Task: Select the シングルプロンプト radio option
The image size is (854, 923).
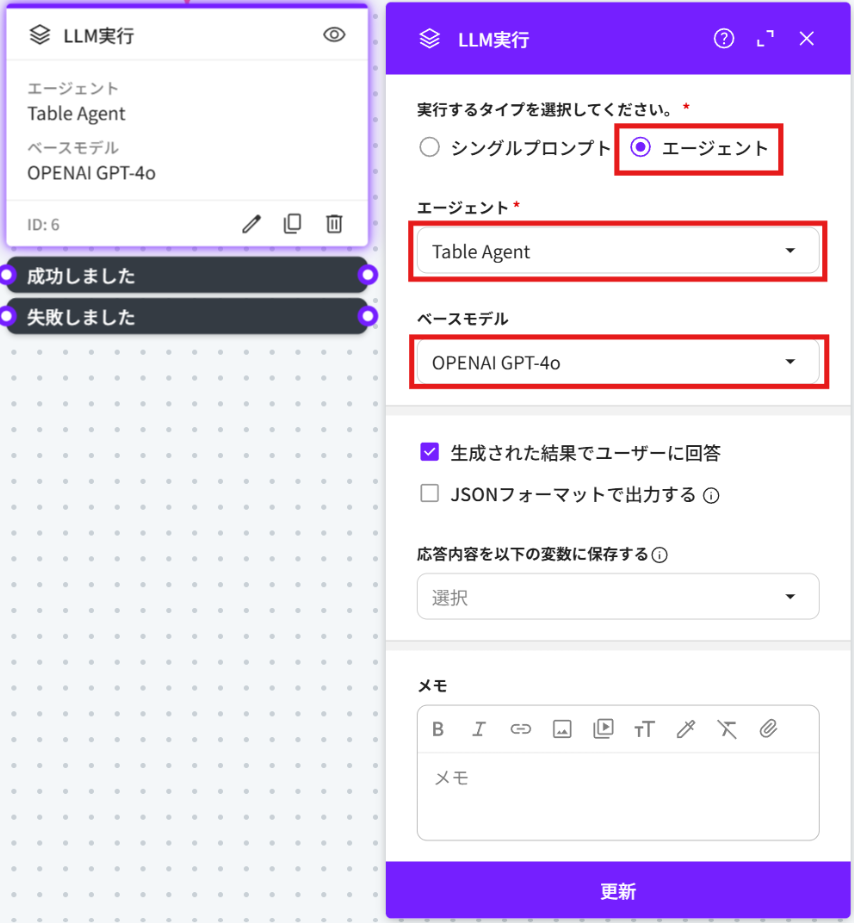Action: click(x=430, y=148)
